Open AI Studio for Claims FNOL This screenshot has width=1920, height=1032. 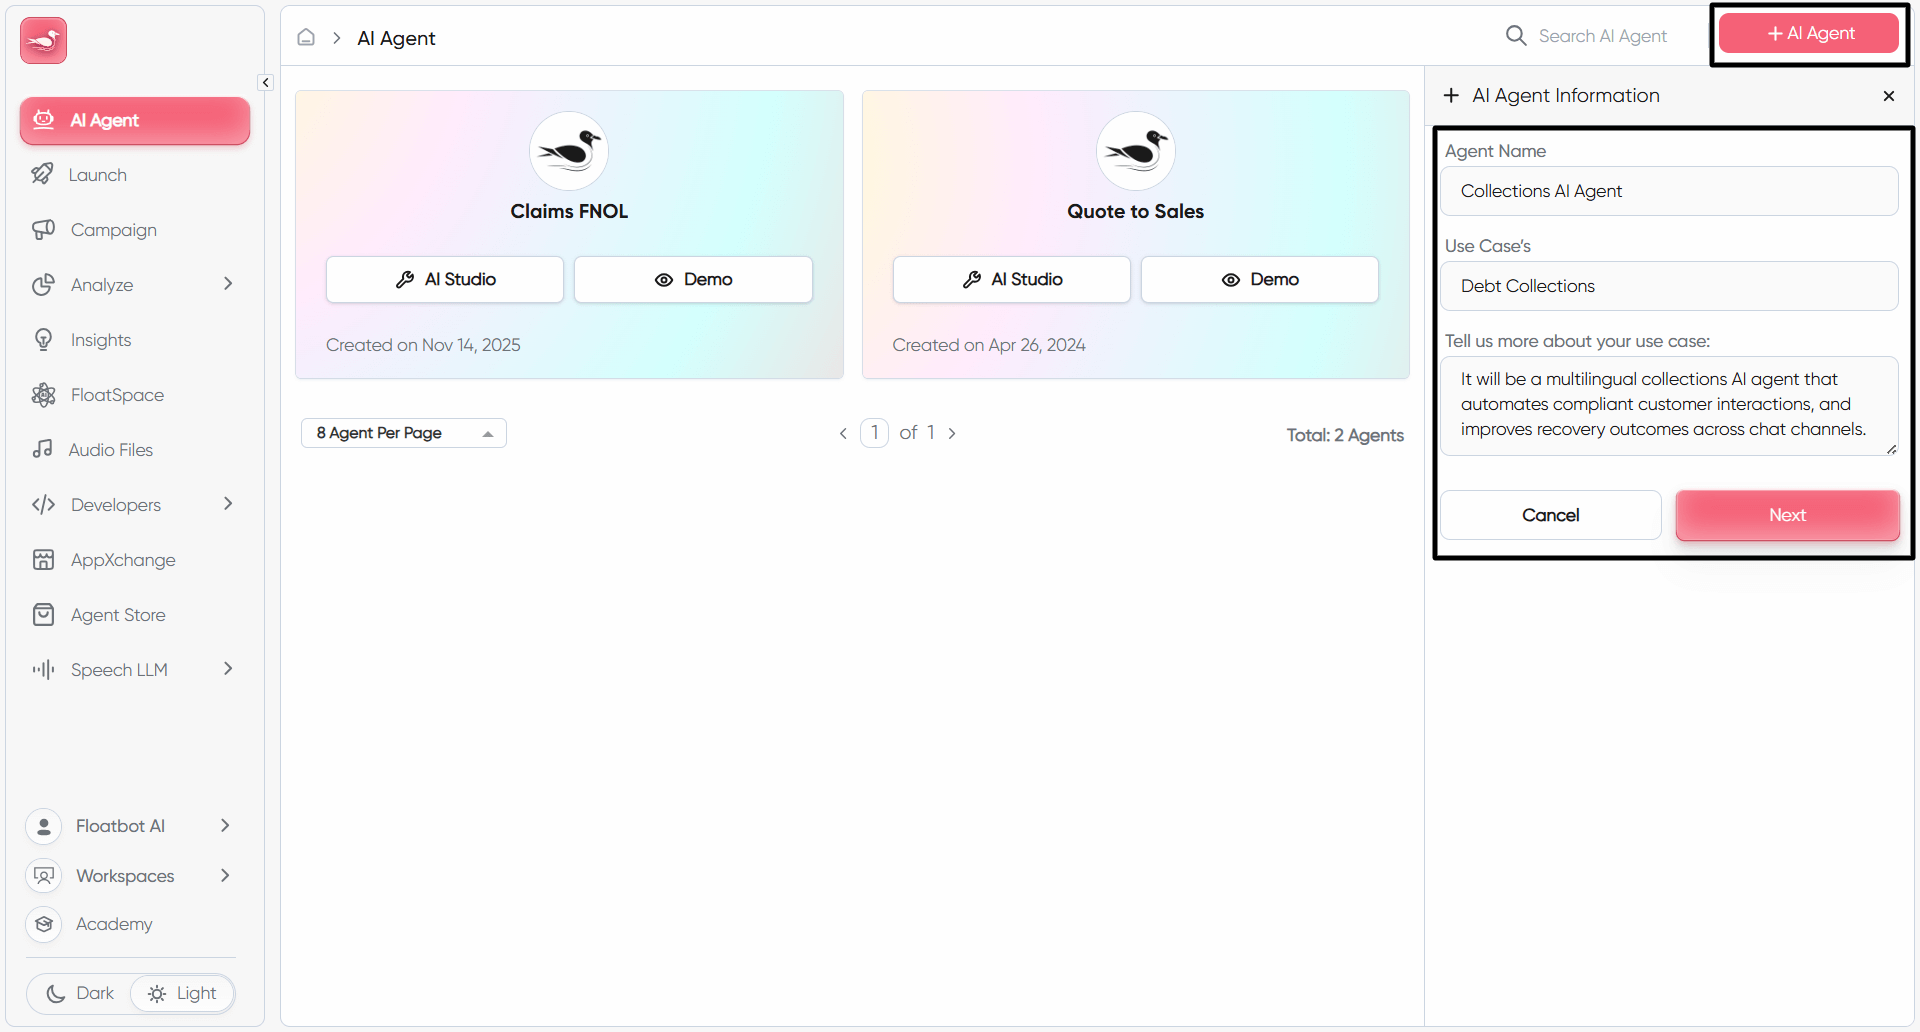coord(444,279)
